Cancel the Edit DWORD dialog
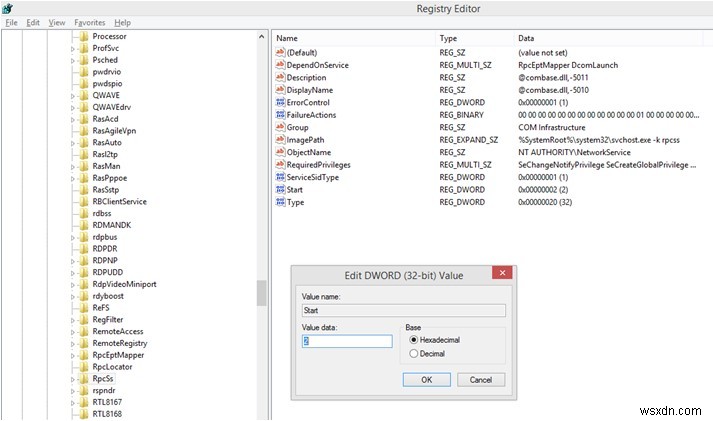 click(481, 380)
